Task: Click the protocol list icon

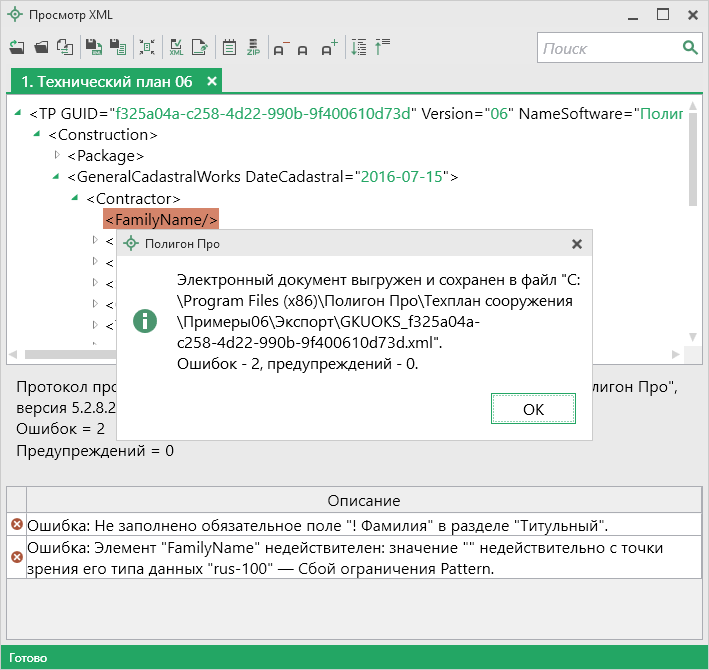Action: (229, 47)
